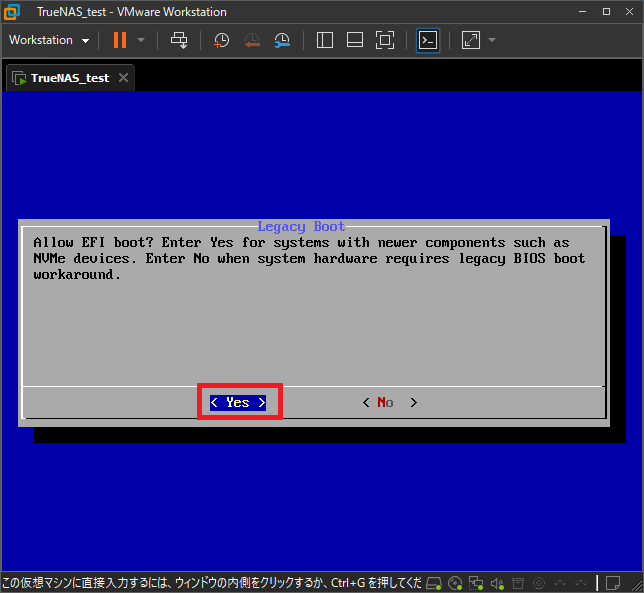Click the VMware Workstation app icon

pos(12,11)
